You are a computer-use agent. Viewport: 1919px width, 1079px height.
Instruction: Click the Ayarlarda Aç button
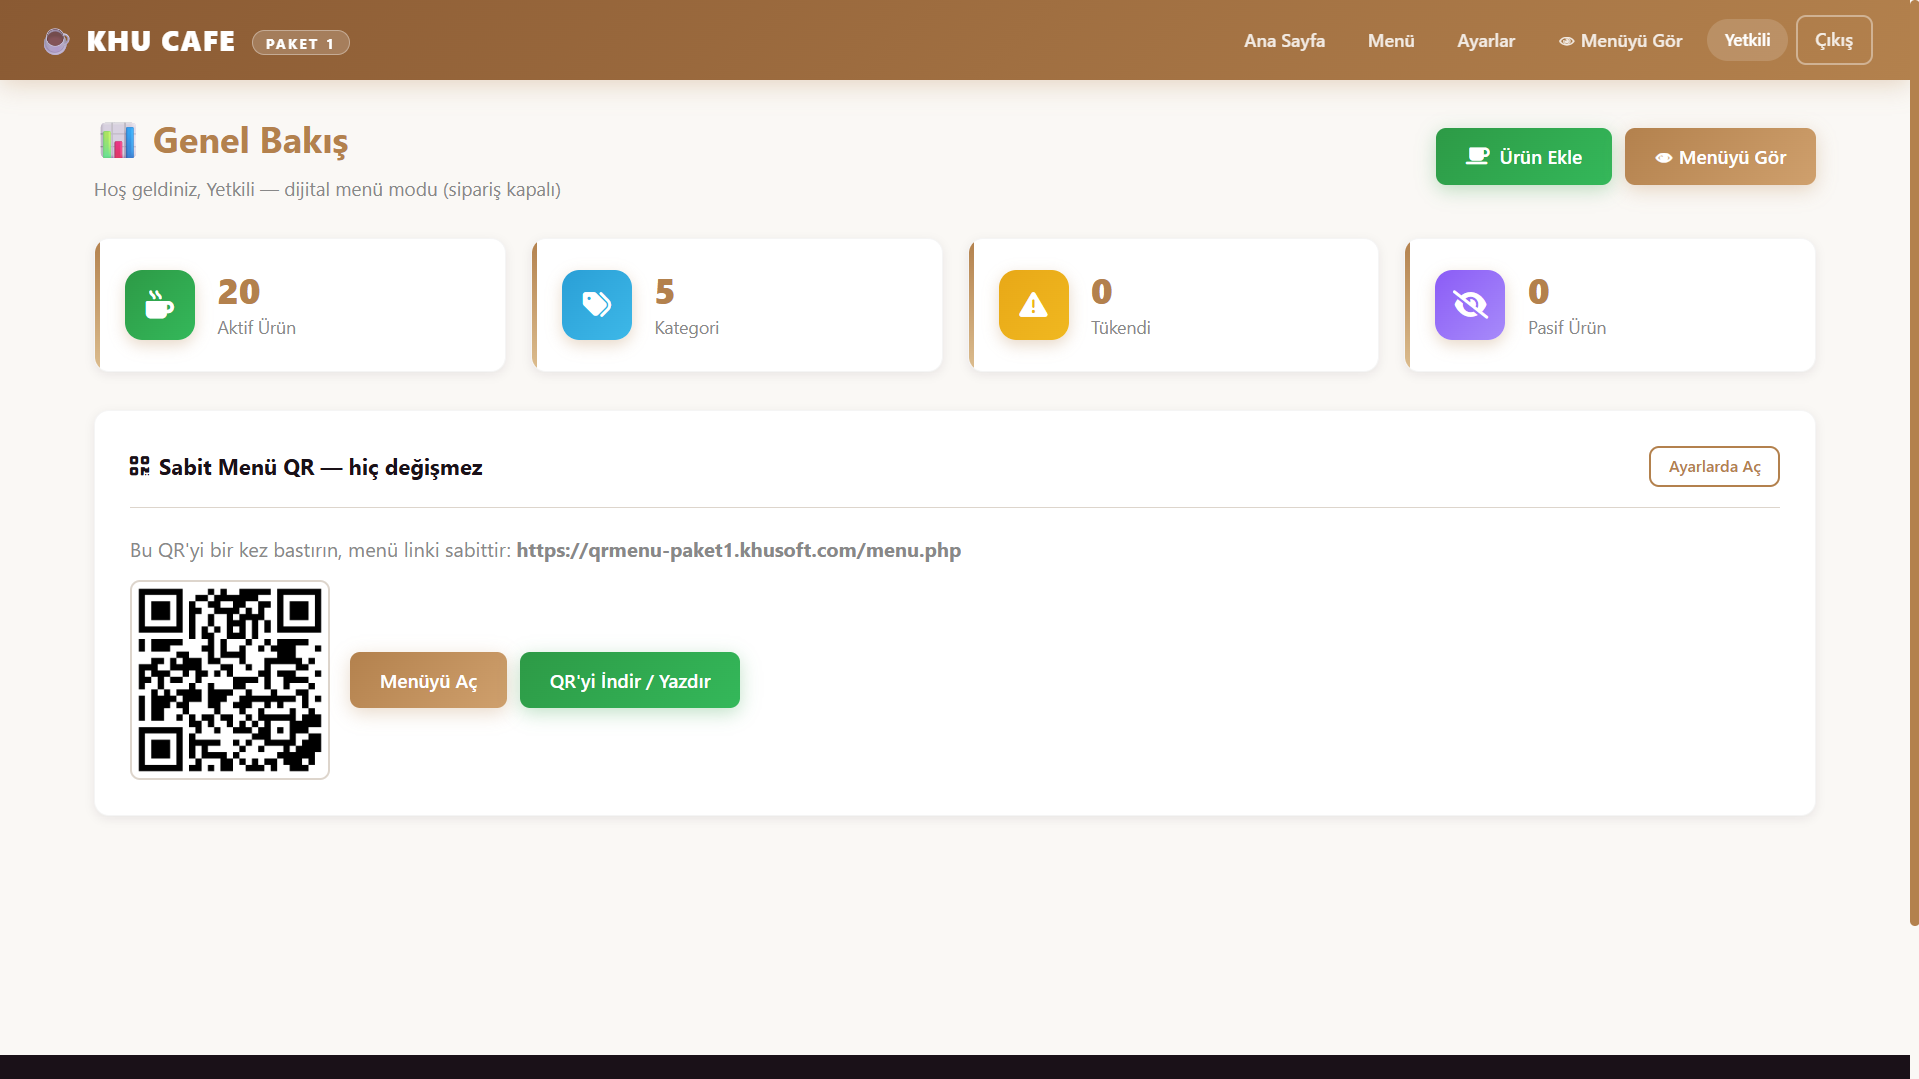point(1714,467)
